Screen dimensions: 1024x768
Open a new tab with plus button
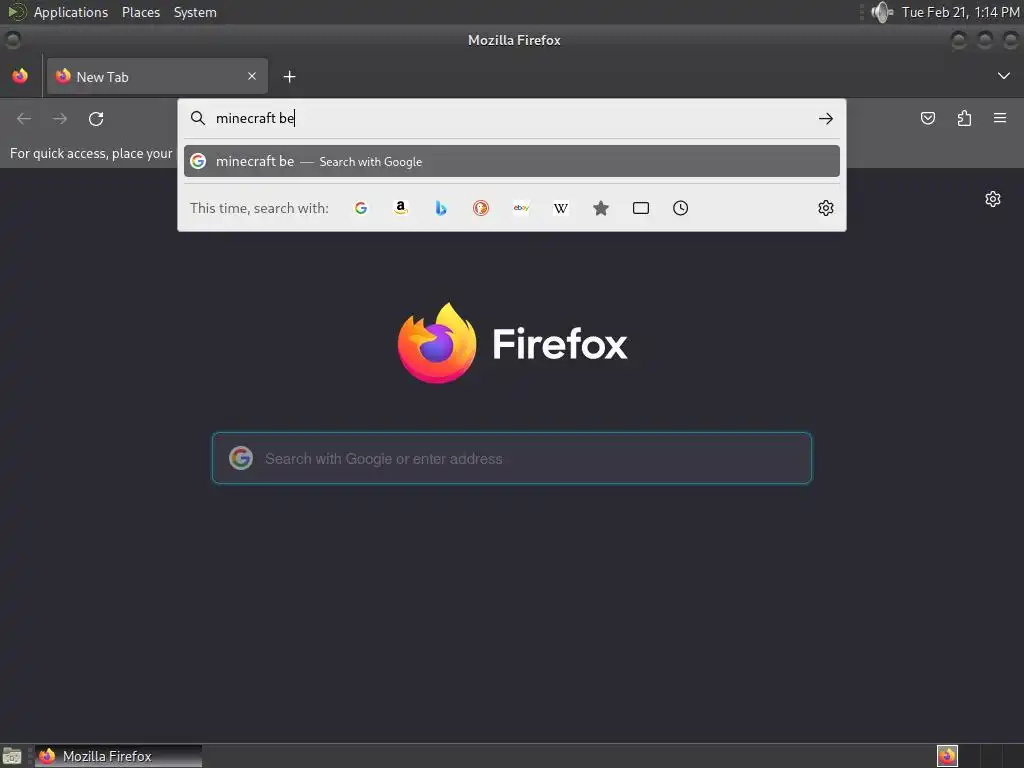tap(289, 77)
